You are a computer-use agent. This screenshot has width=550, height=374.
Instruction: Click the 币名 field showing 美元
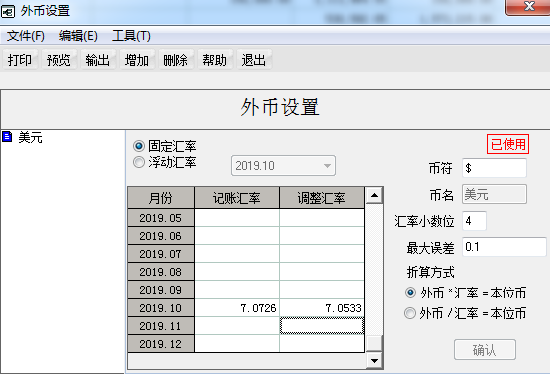pos(494,194)
